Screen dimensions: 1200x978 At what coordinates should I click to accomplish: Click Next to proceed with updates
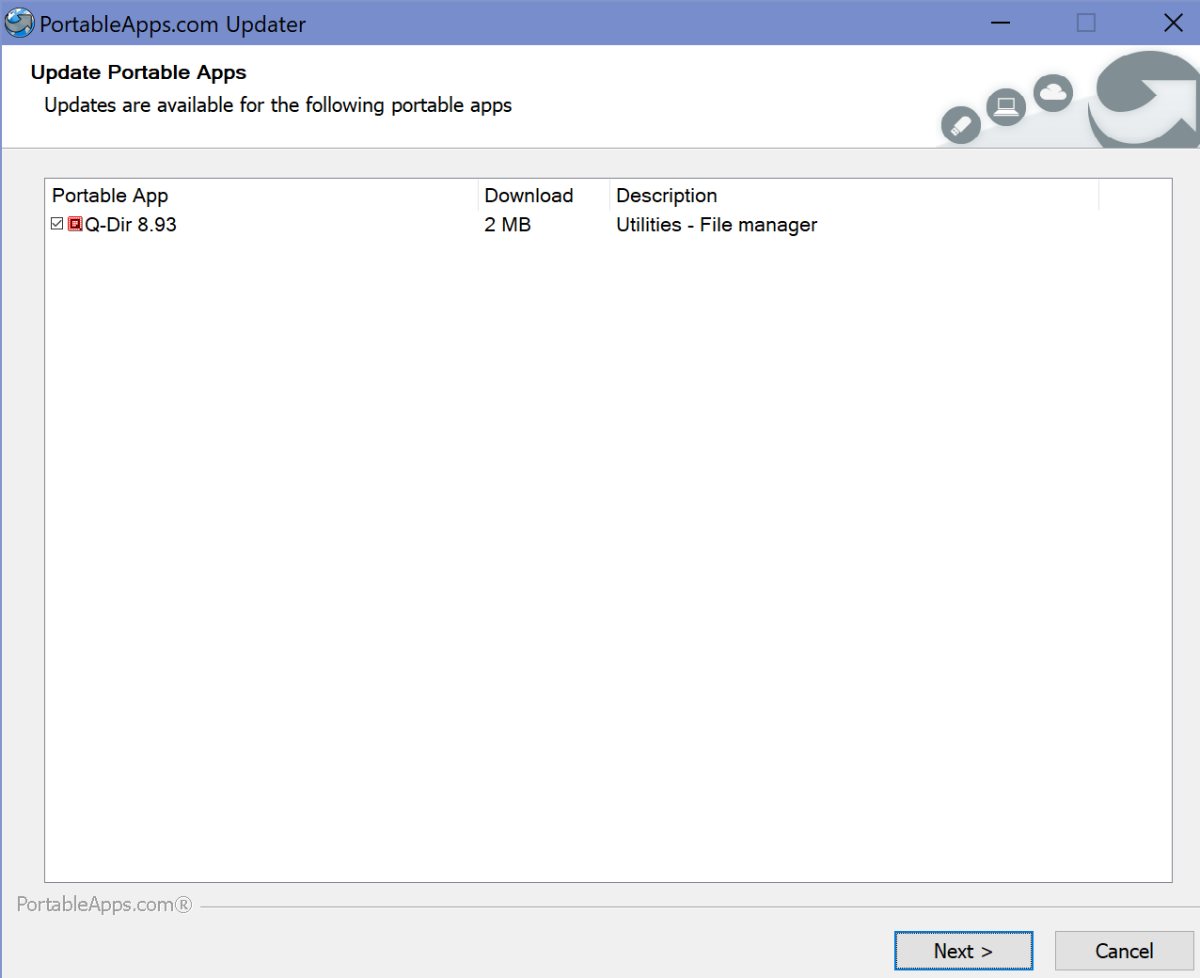(x=963, y=951)
